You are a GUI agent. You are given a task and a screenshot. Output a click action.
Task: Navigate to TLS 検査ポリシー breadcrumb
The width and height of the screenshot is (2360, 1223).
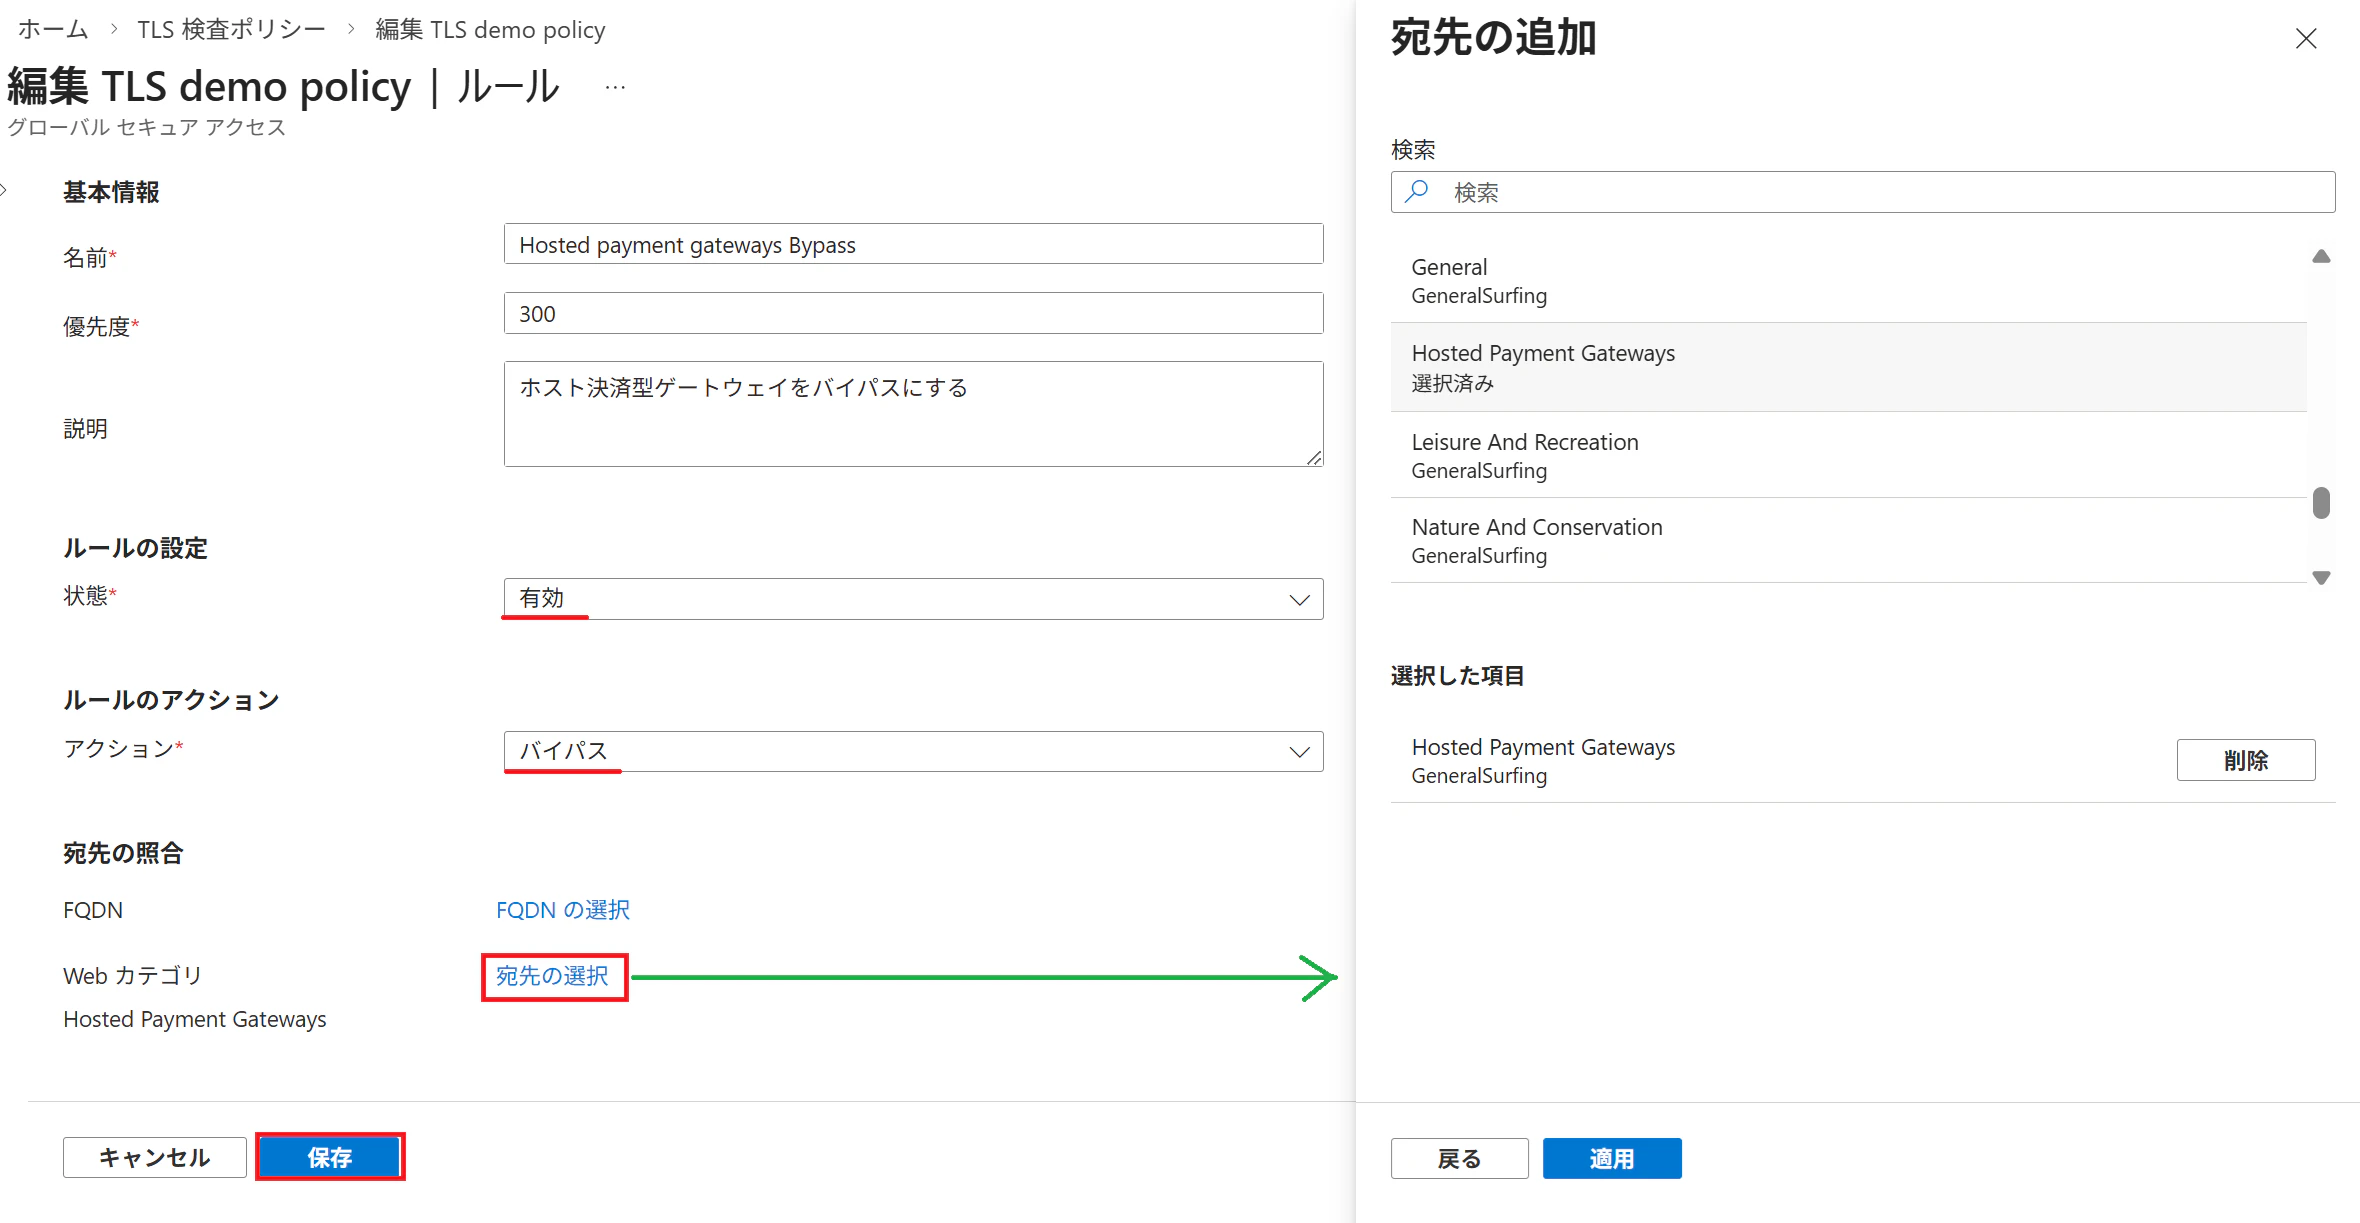tap(232, 30)
